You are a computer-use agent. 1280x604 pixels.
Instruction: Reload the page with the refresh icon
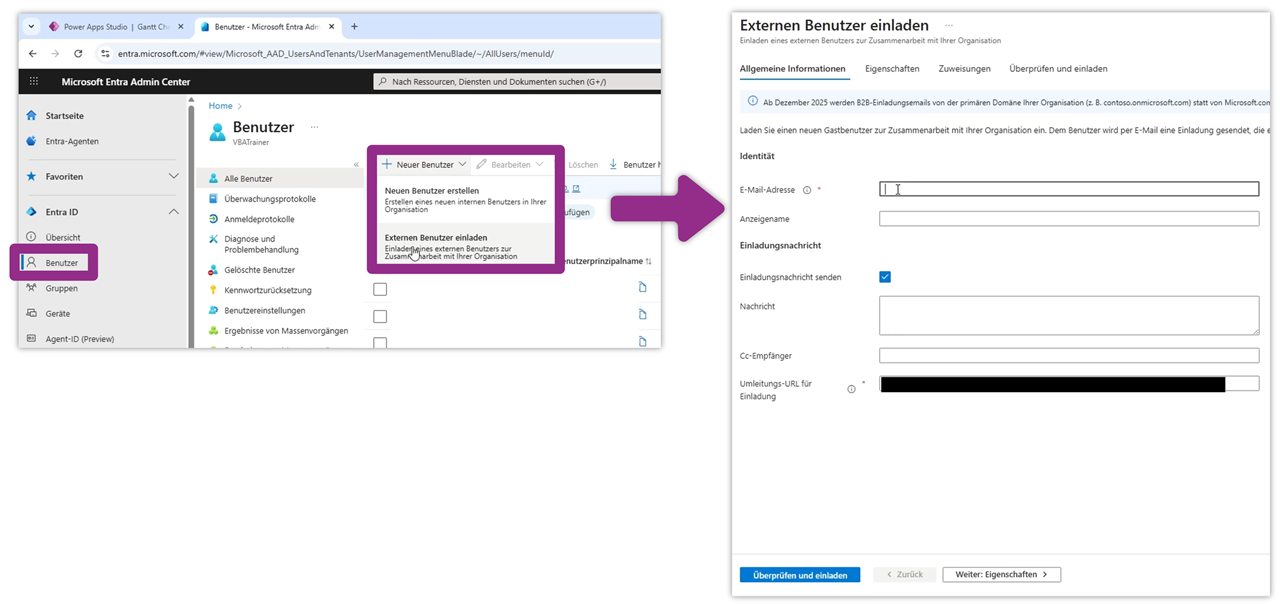tap(78, 53)
